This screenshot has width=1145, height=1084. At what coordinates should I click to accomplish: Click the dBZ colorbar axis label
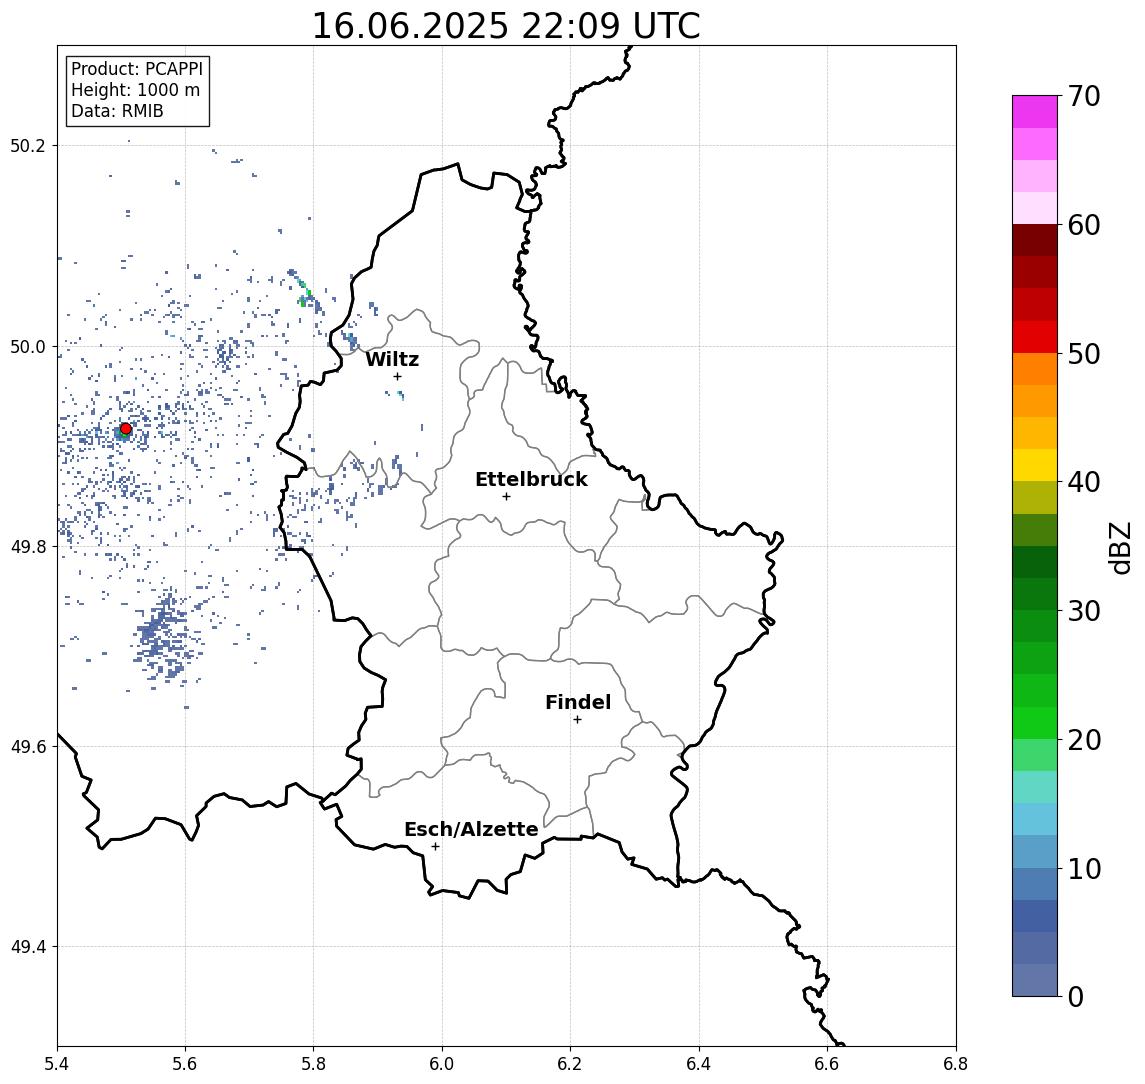[1120, 548]
